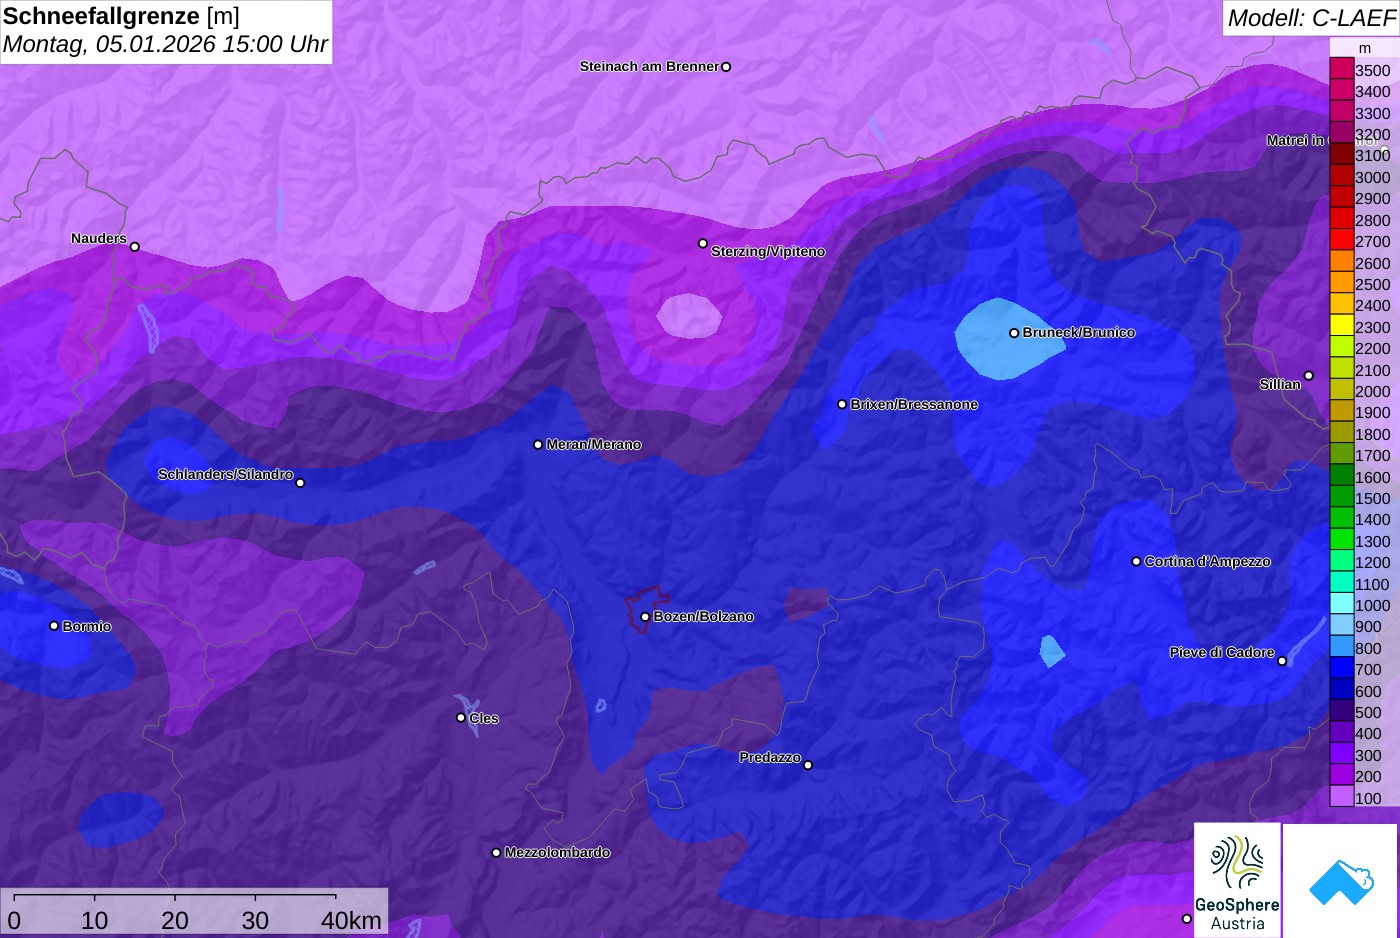Image resolution: width=1400 pixels, height=938 pixels.
Task: Pick the 1000 m cyan legend swatch
Action: coord(1341,605)
